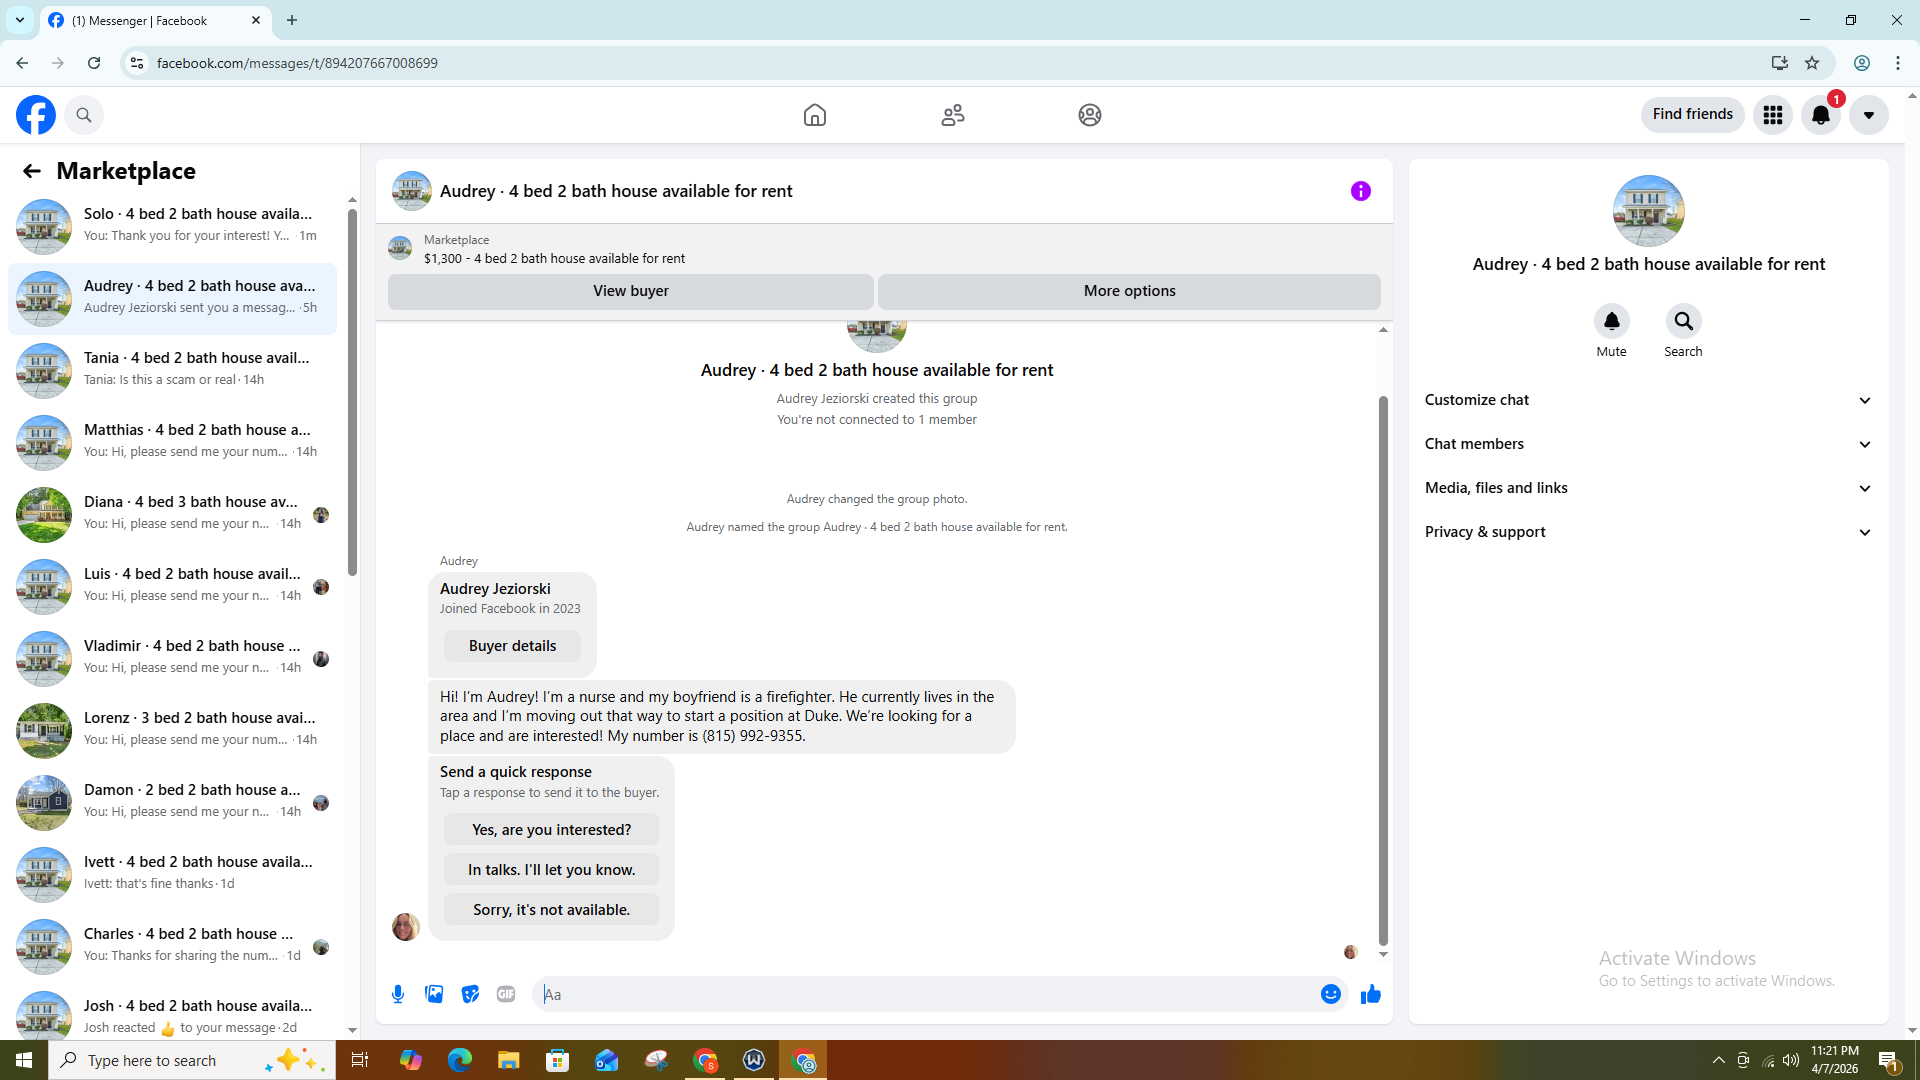The image size is (1920, 1080).
Task: Click the voice clip microphone icon
Action: (x=398, y=994)
